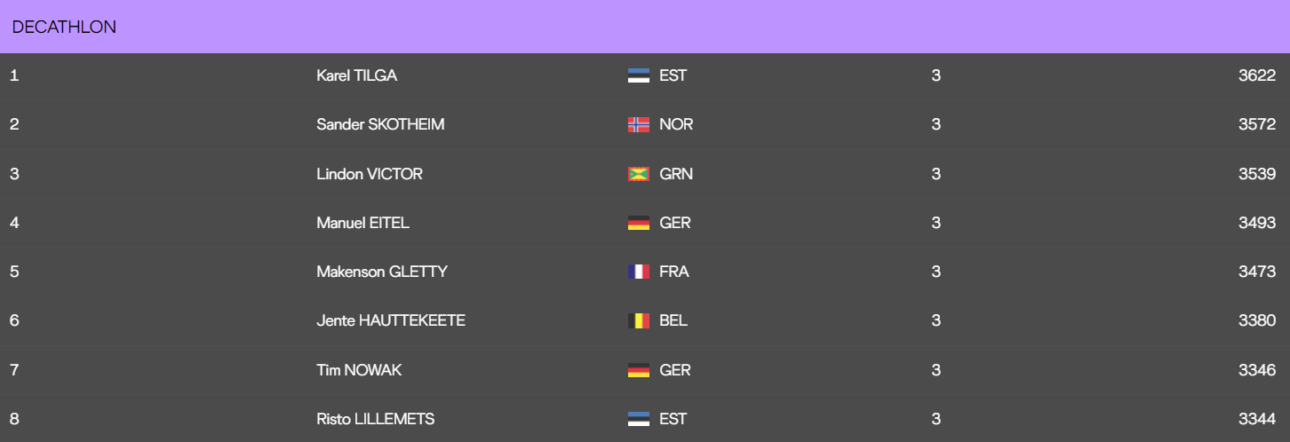Click the Estonia flag beside Risto LILLEMETS

tap(638, 419)
